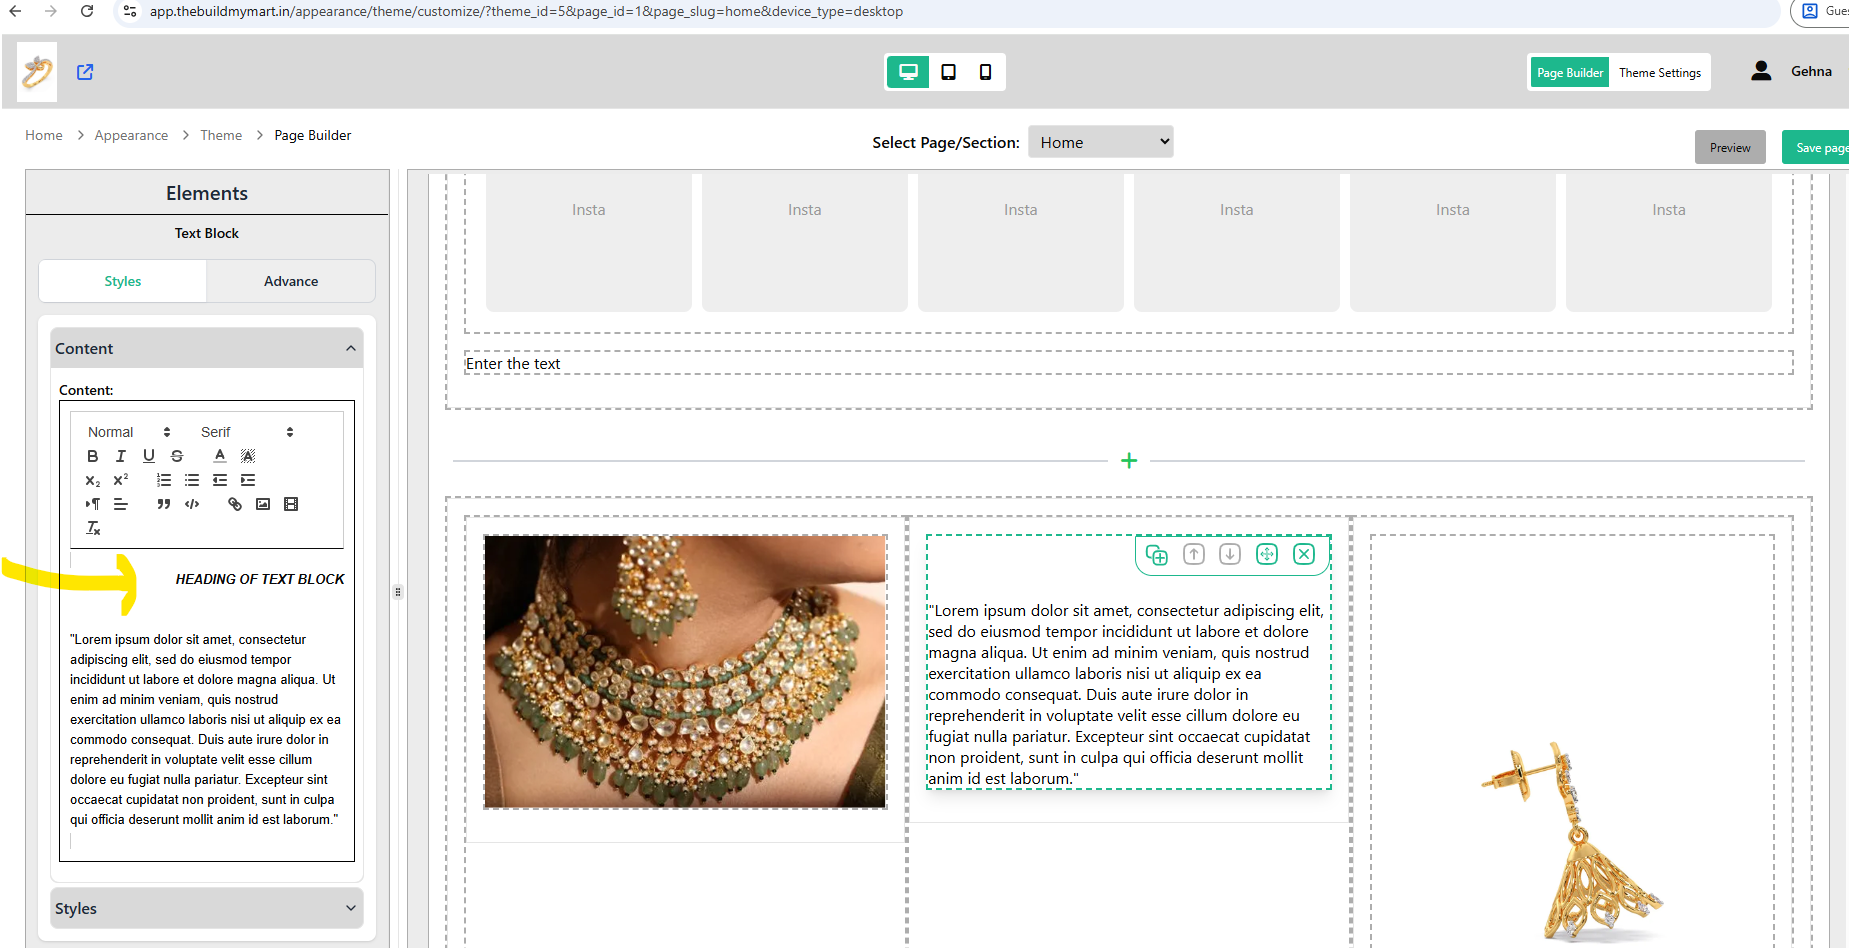The width and height of the screenshot is (1849, 948).
Task: Add a new section with the plus icon
Action: pos(1129,460)
